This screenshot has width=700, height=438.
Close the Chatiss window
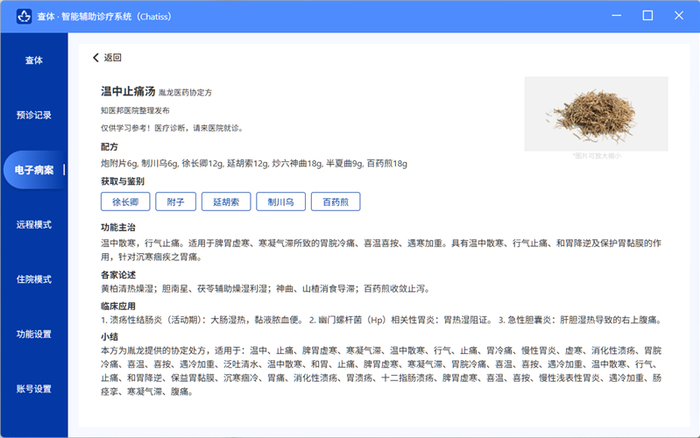(679, 16)
